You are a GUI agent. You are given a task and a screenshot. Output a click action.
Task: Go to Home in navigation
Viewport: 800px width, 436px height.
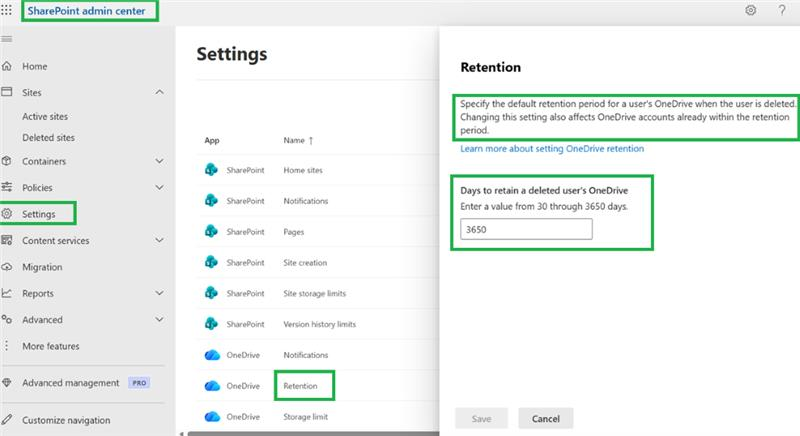35,66
